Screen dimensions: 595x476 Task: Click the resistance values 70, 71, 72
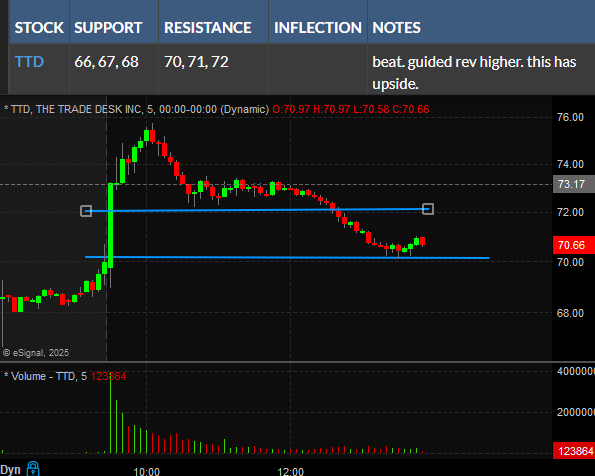(196, 62)
